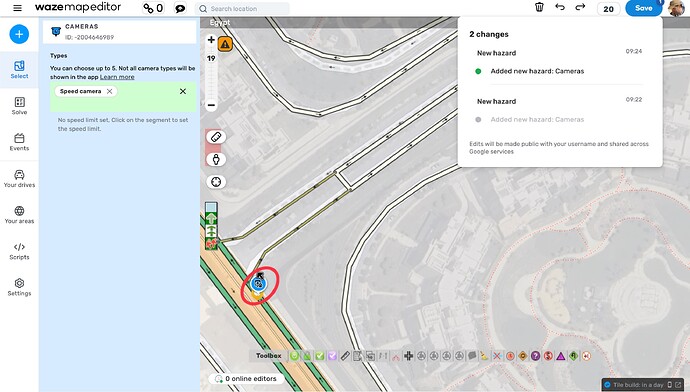The image size is (690, 392).
Task: Open the orange warning triangle icon
Action: click(x=225, y=44)
